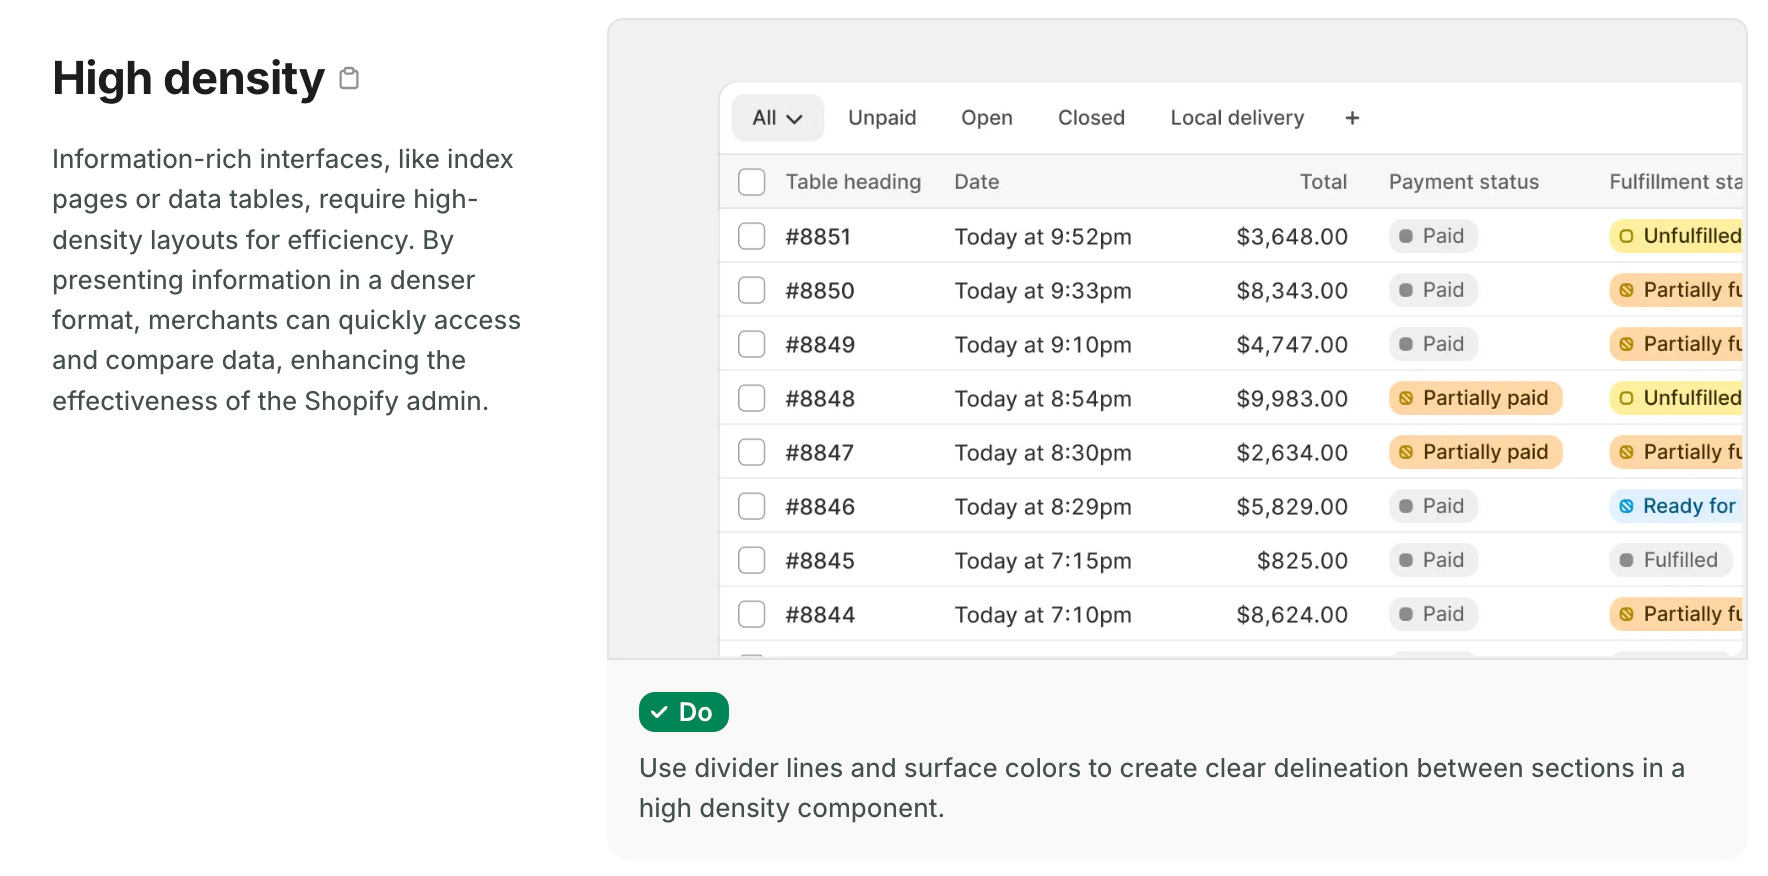Open order #8849
The image size is (1768, 876).
tap(820, 345)
